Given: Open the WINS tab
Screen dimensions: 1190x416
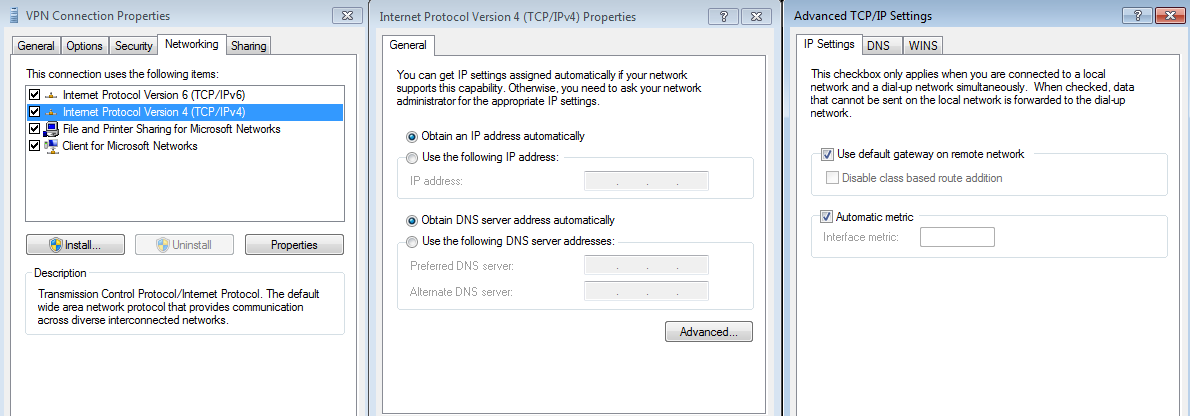Looking at the screenshot, I should [923, 45].
